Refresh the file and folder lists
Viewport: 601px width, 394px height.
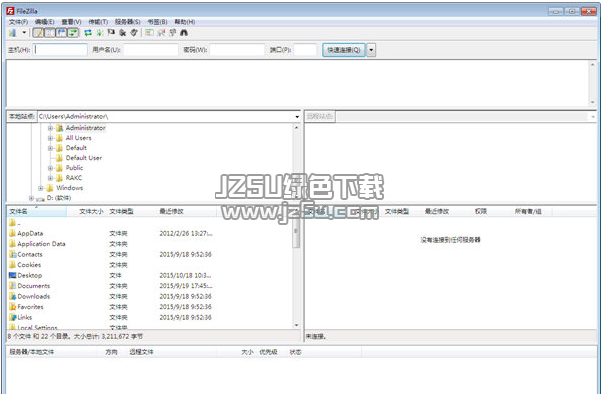click(x=88, y=33)
